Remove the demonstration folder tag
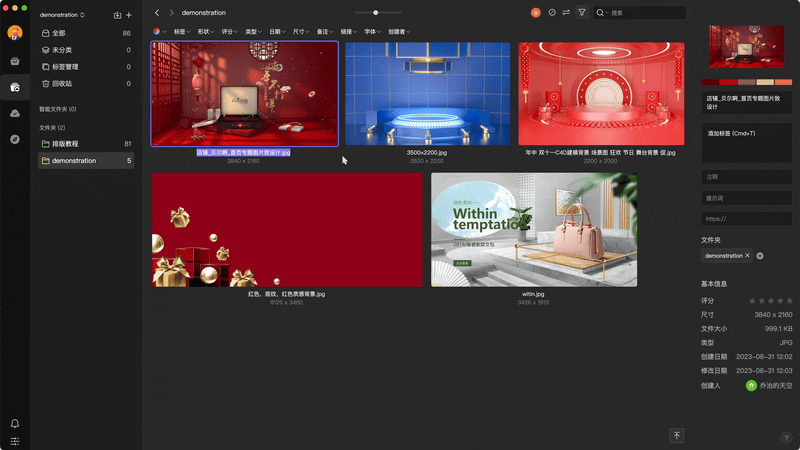800x450 pixels. tap(747, 256)
